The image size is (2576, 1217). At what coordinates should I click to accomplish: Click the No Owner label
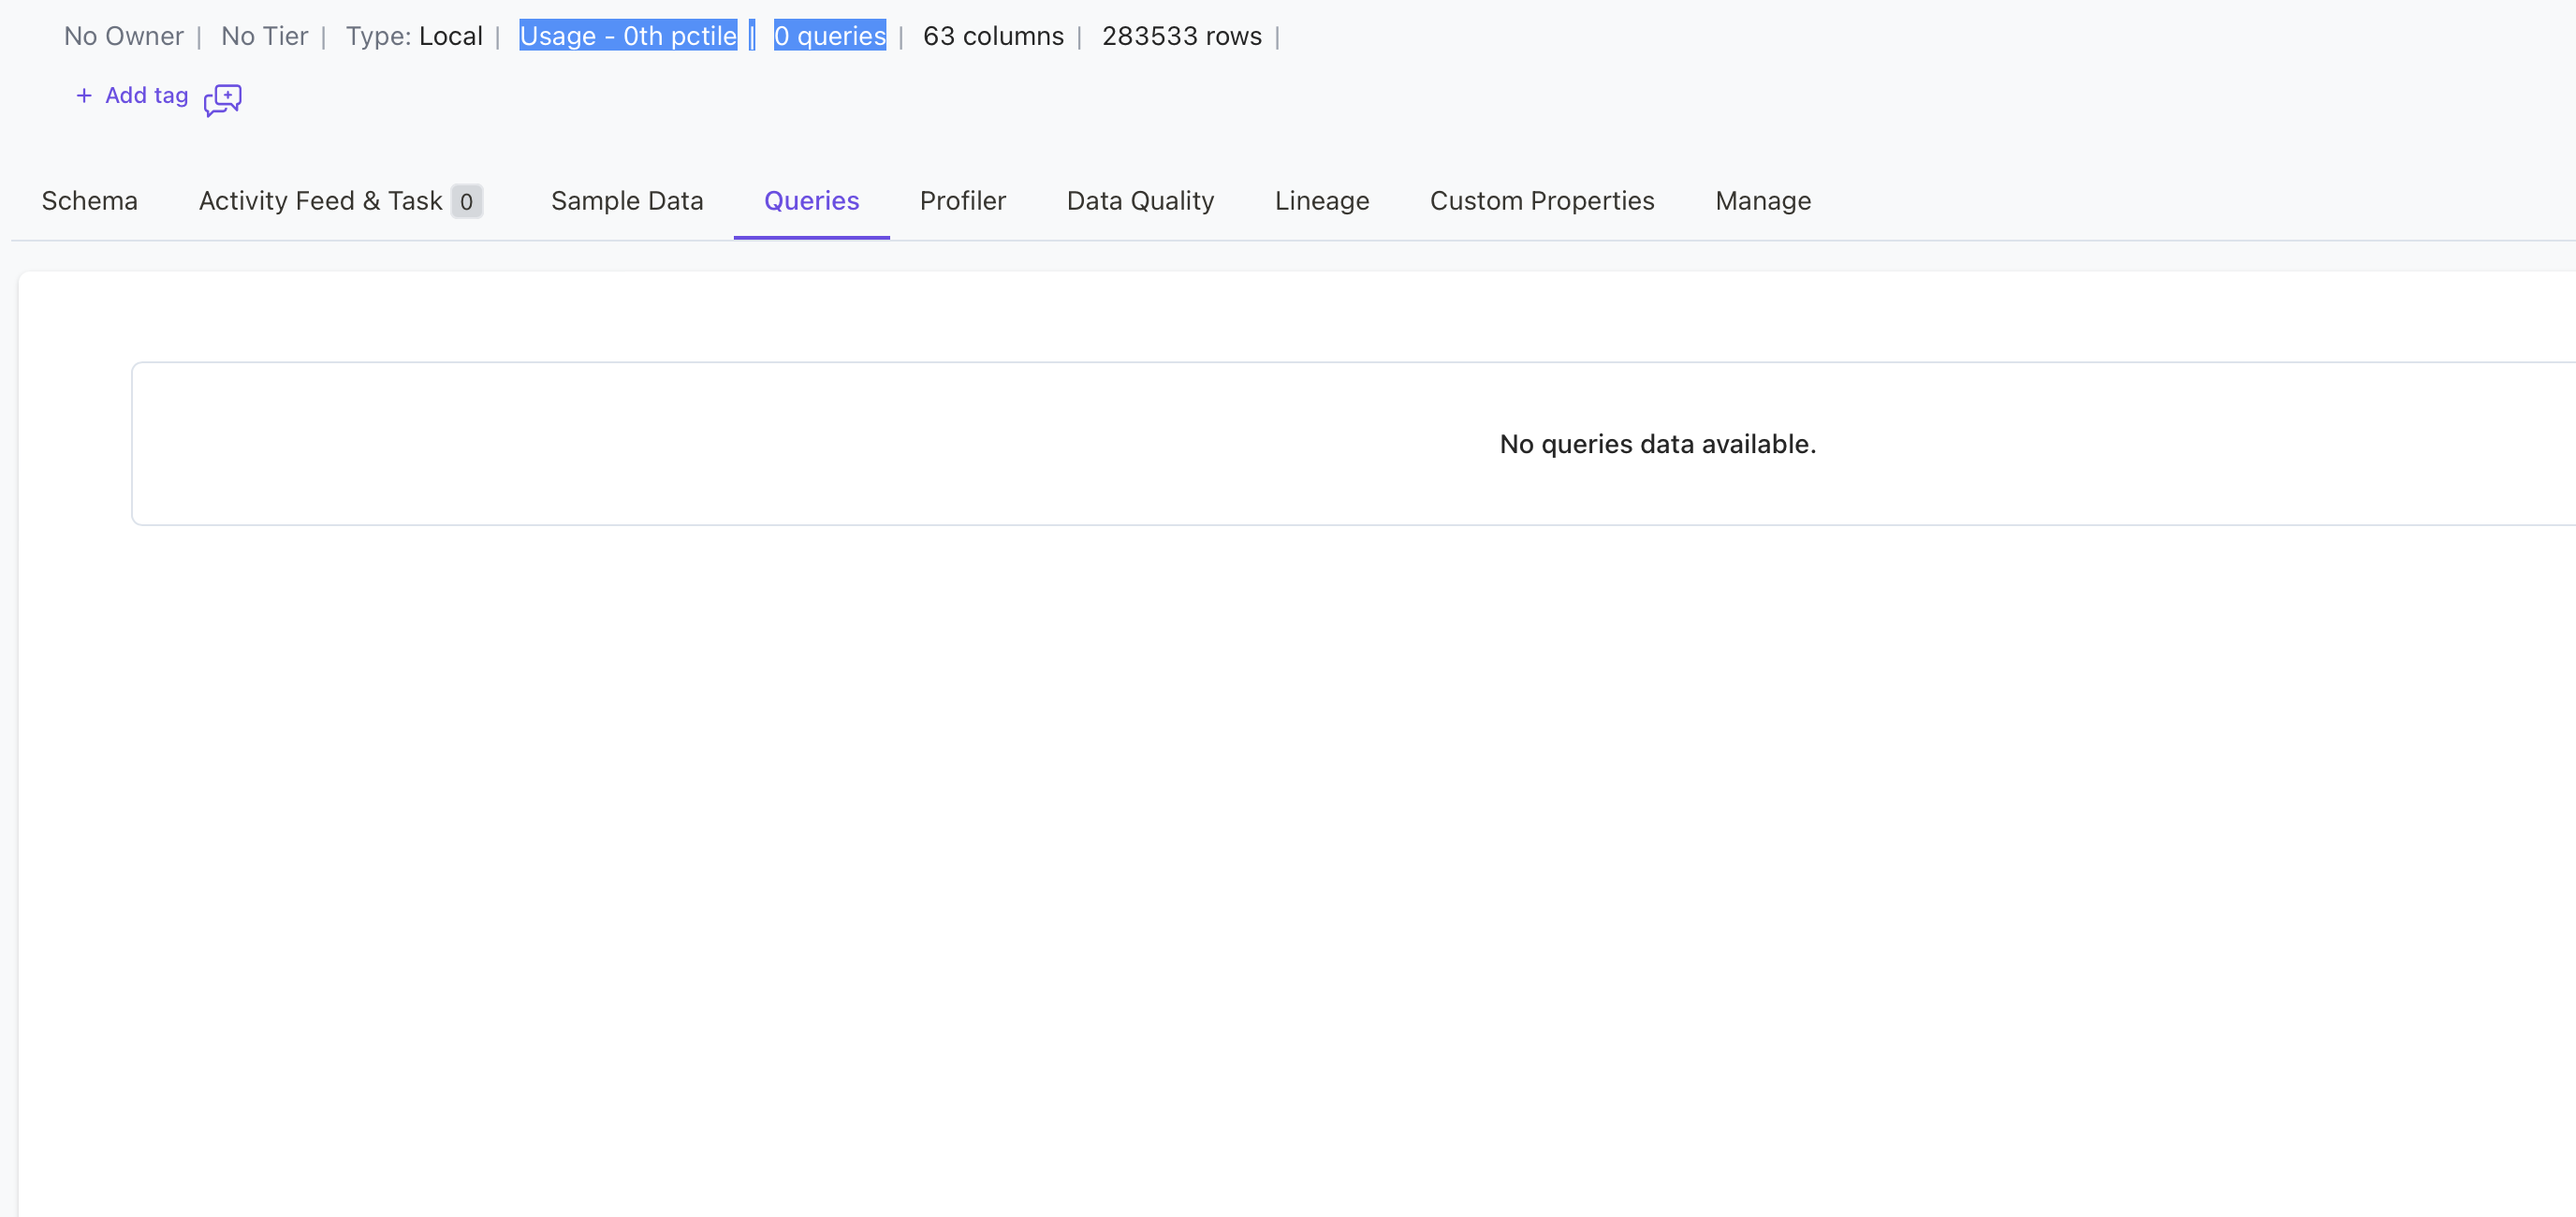pos(124,36)
